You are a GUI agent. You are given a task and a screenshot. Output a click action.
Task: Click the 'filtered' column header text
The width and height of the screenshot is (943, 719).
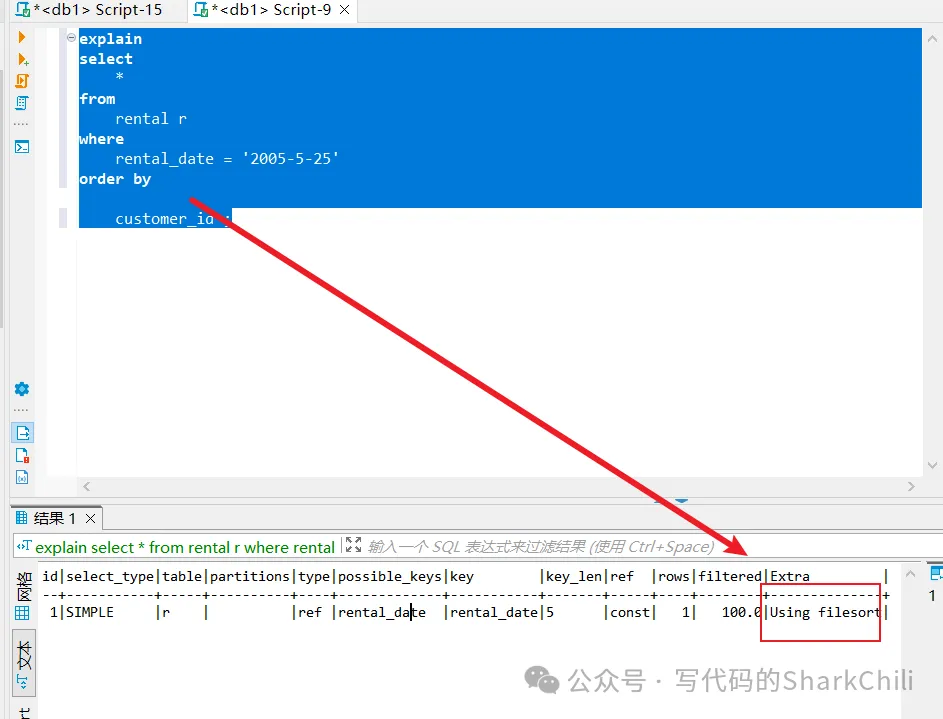click(730, 577)
